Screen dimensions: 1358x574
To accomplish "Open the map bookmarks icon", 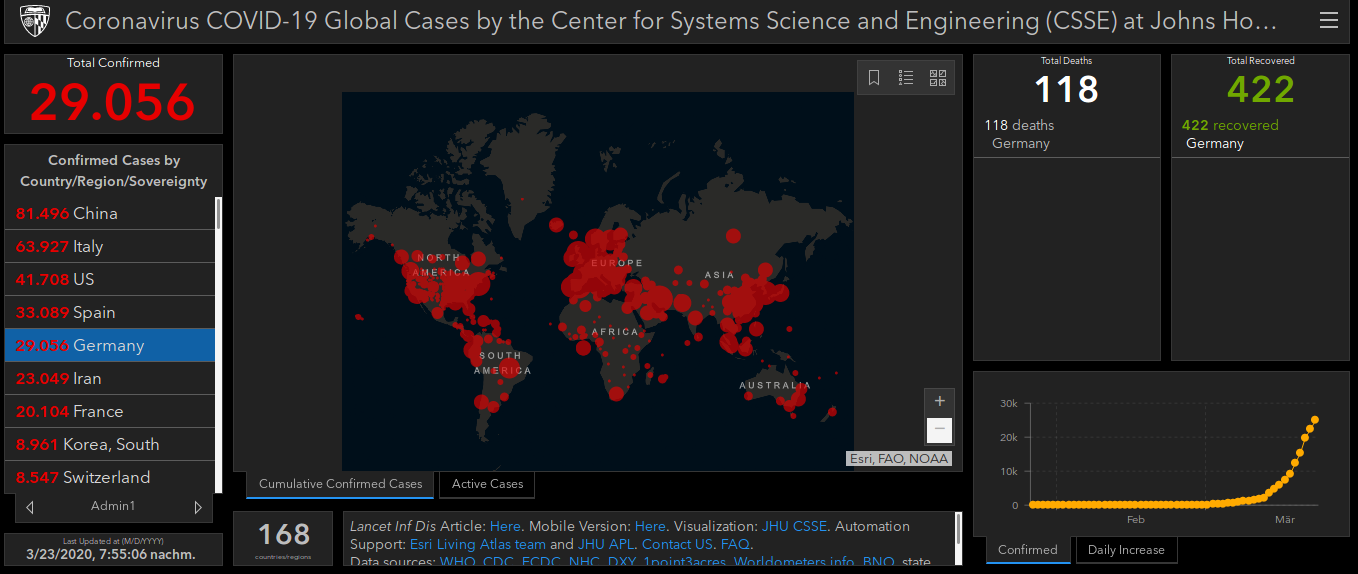I will pyautogui.click(x=874, y=78).
